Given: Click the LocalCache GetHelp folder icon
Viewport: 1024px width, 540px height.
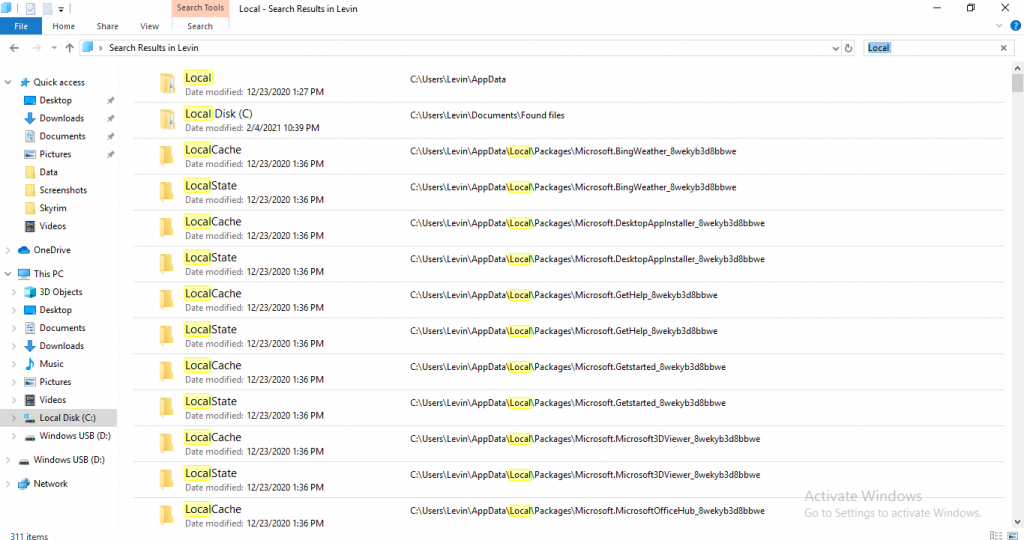Looking at the screenshot, I should click(167, 299).
